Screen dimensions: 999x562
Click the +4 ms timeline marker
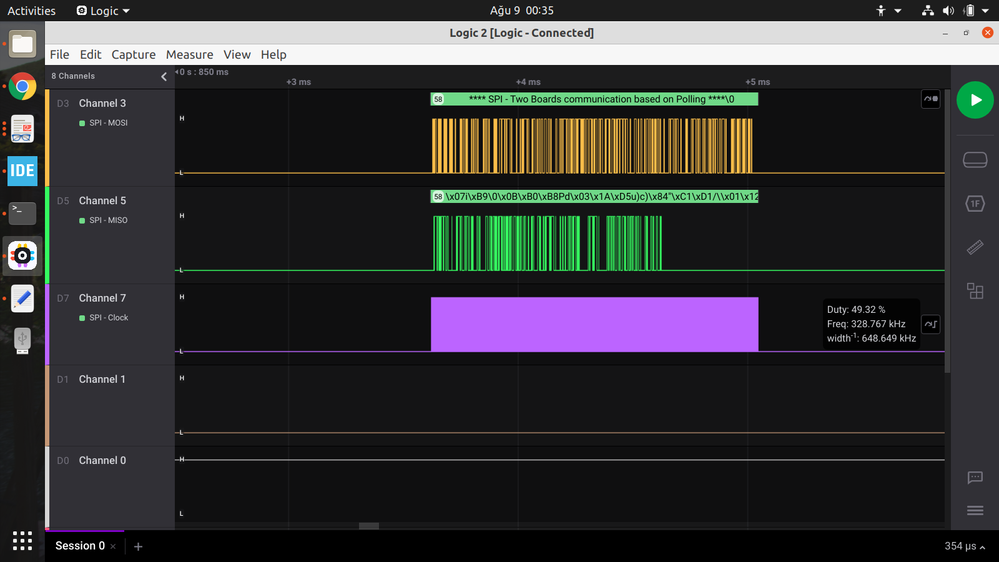[x=528, y=82]
